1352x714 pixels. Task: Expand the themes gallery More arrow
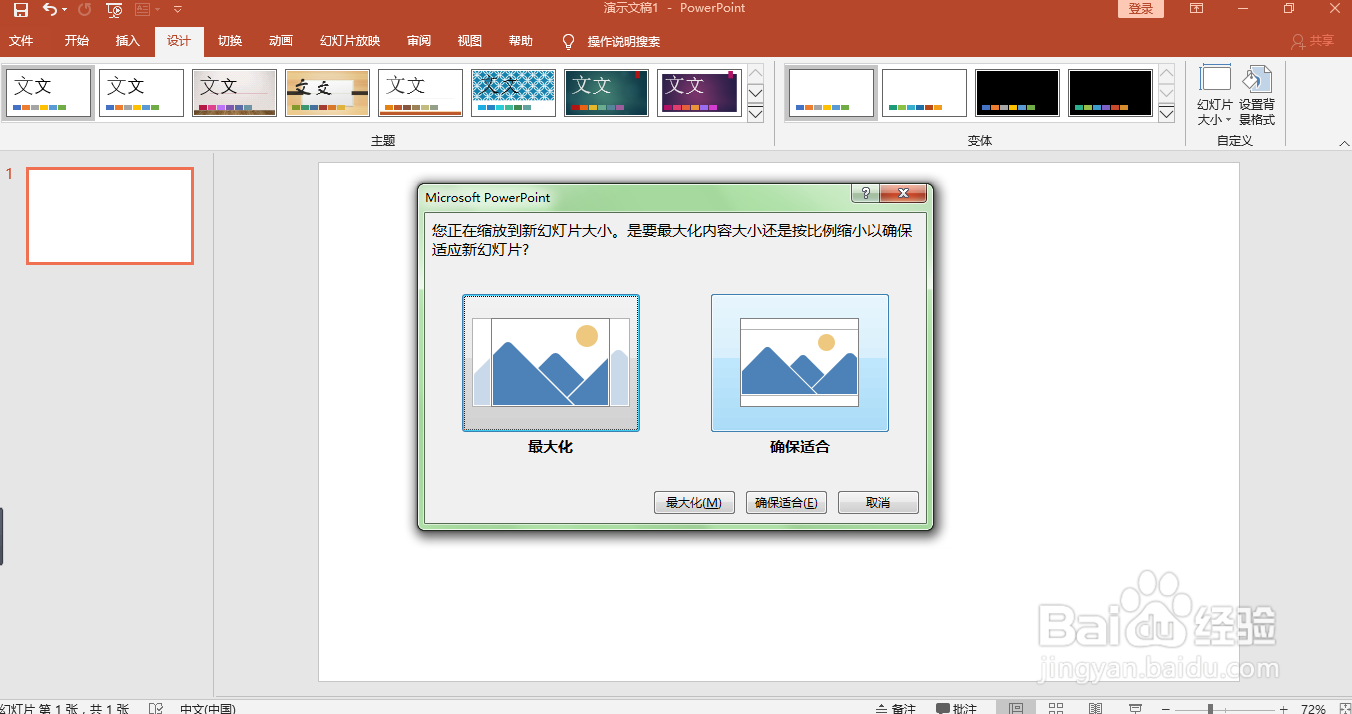(756, 114)
